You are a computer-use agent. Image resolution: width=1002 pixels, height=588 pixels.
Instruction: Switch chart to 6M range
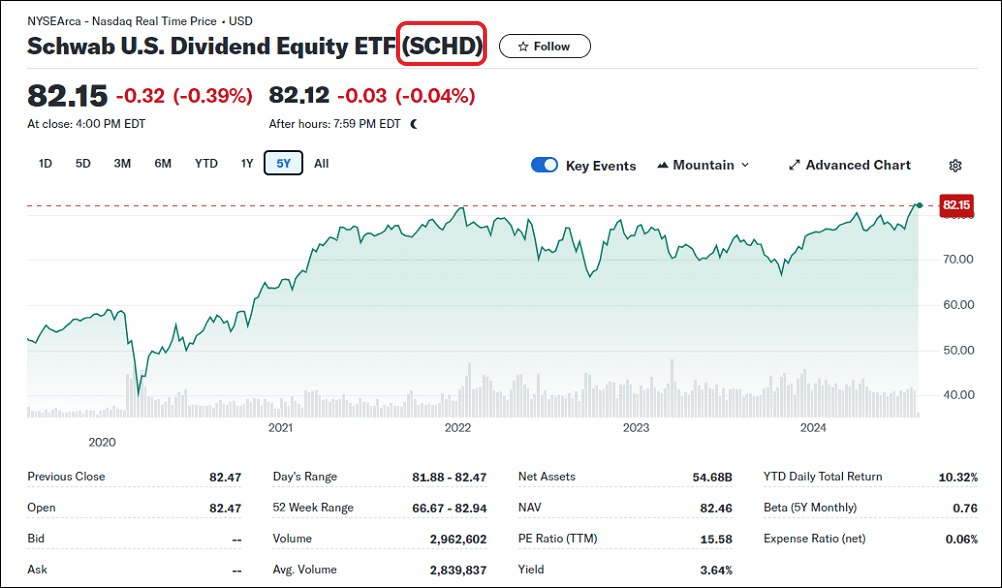click(x=163, y=164)
